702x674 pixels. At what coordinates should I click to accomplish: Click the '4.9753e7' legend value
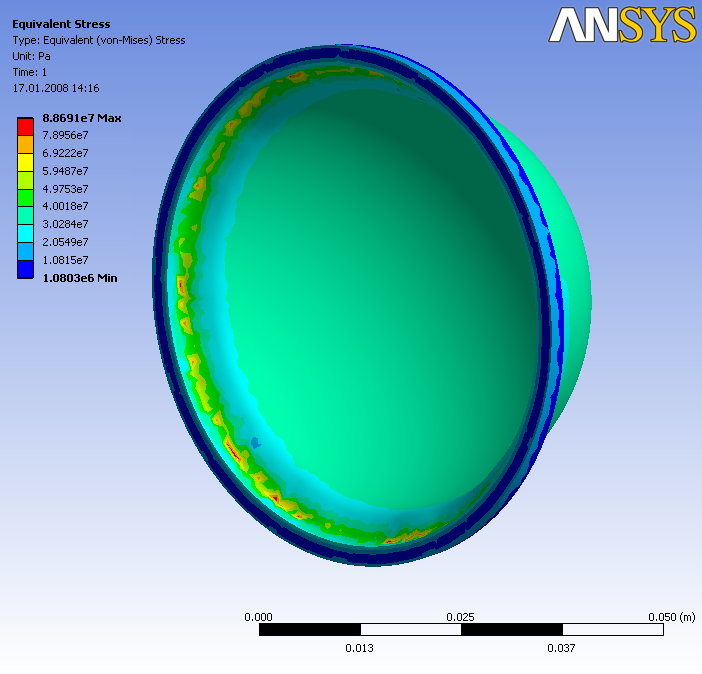coord(65,189)
